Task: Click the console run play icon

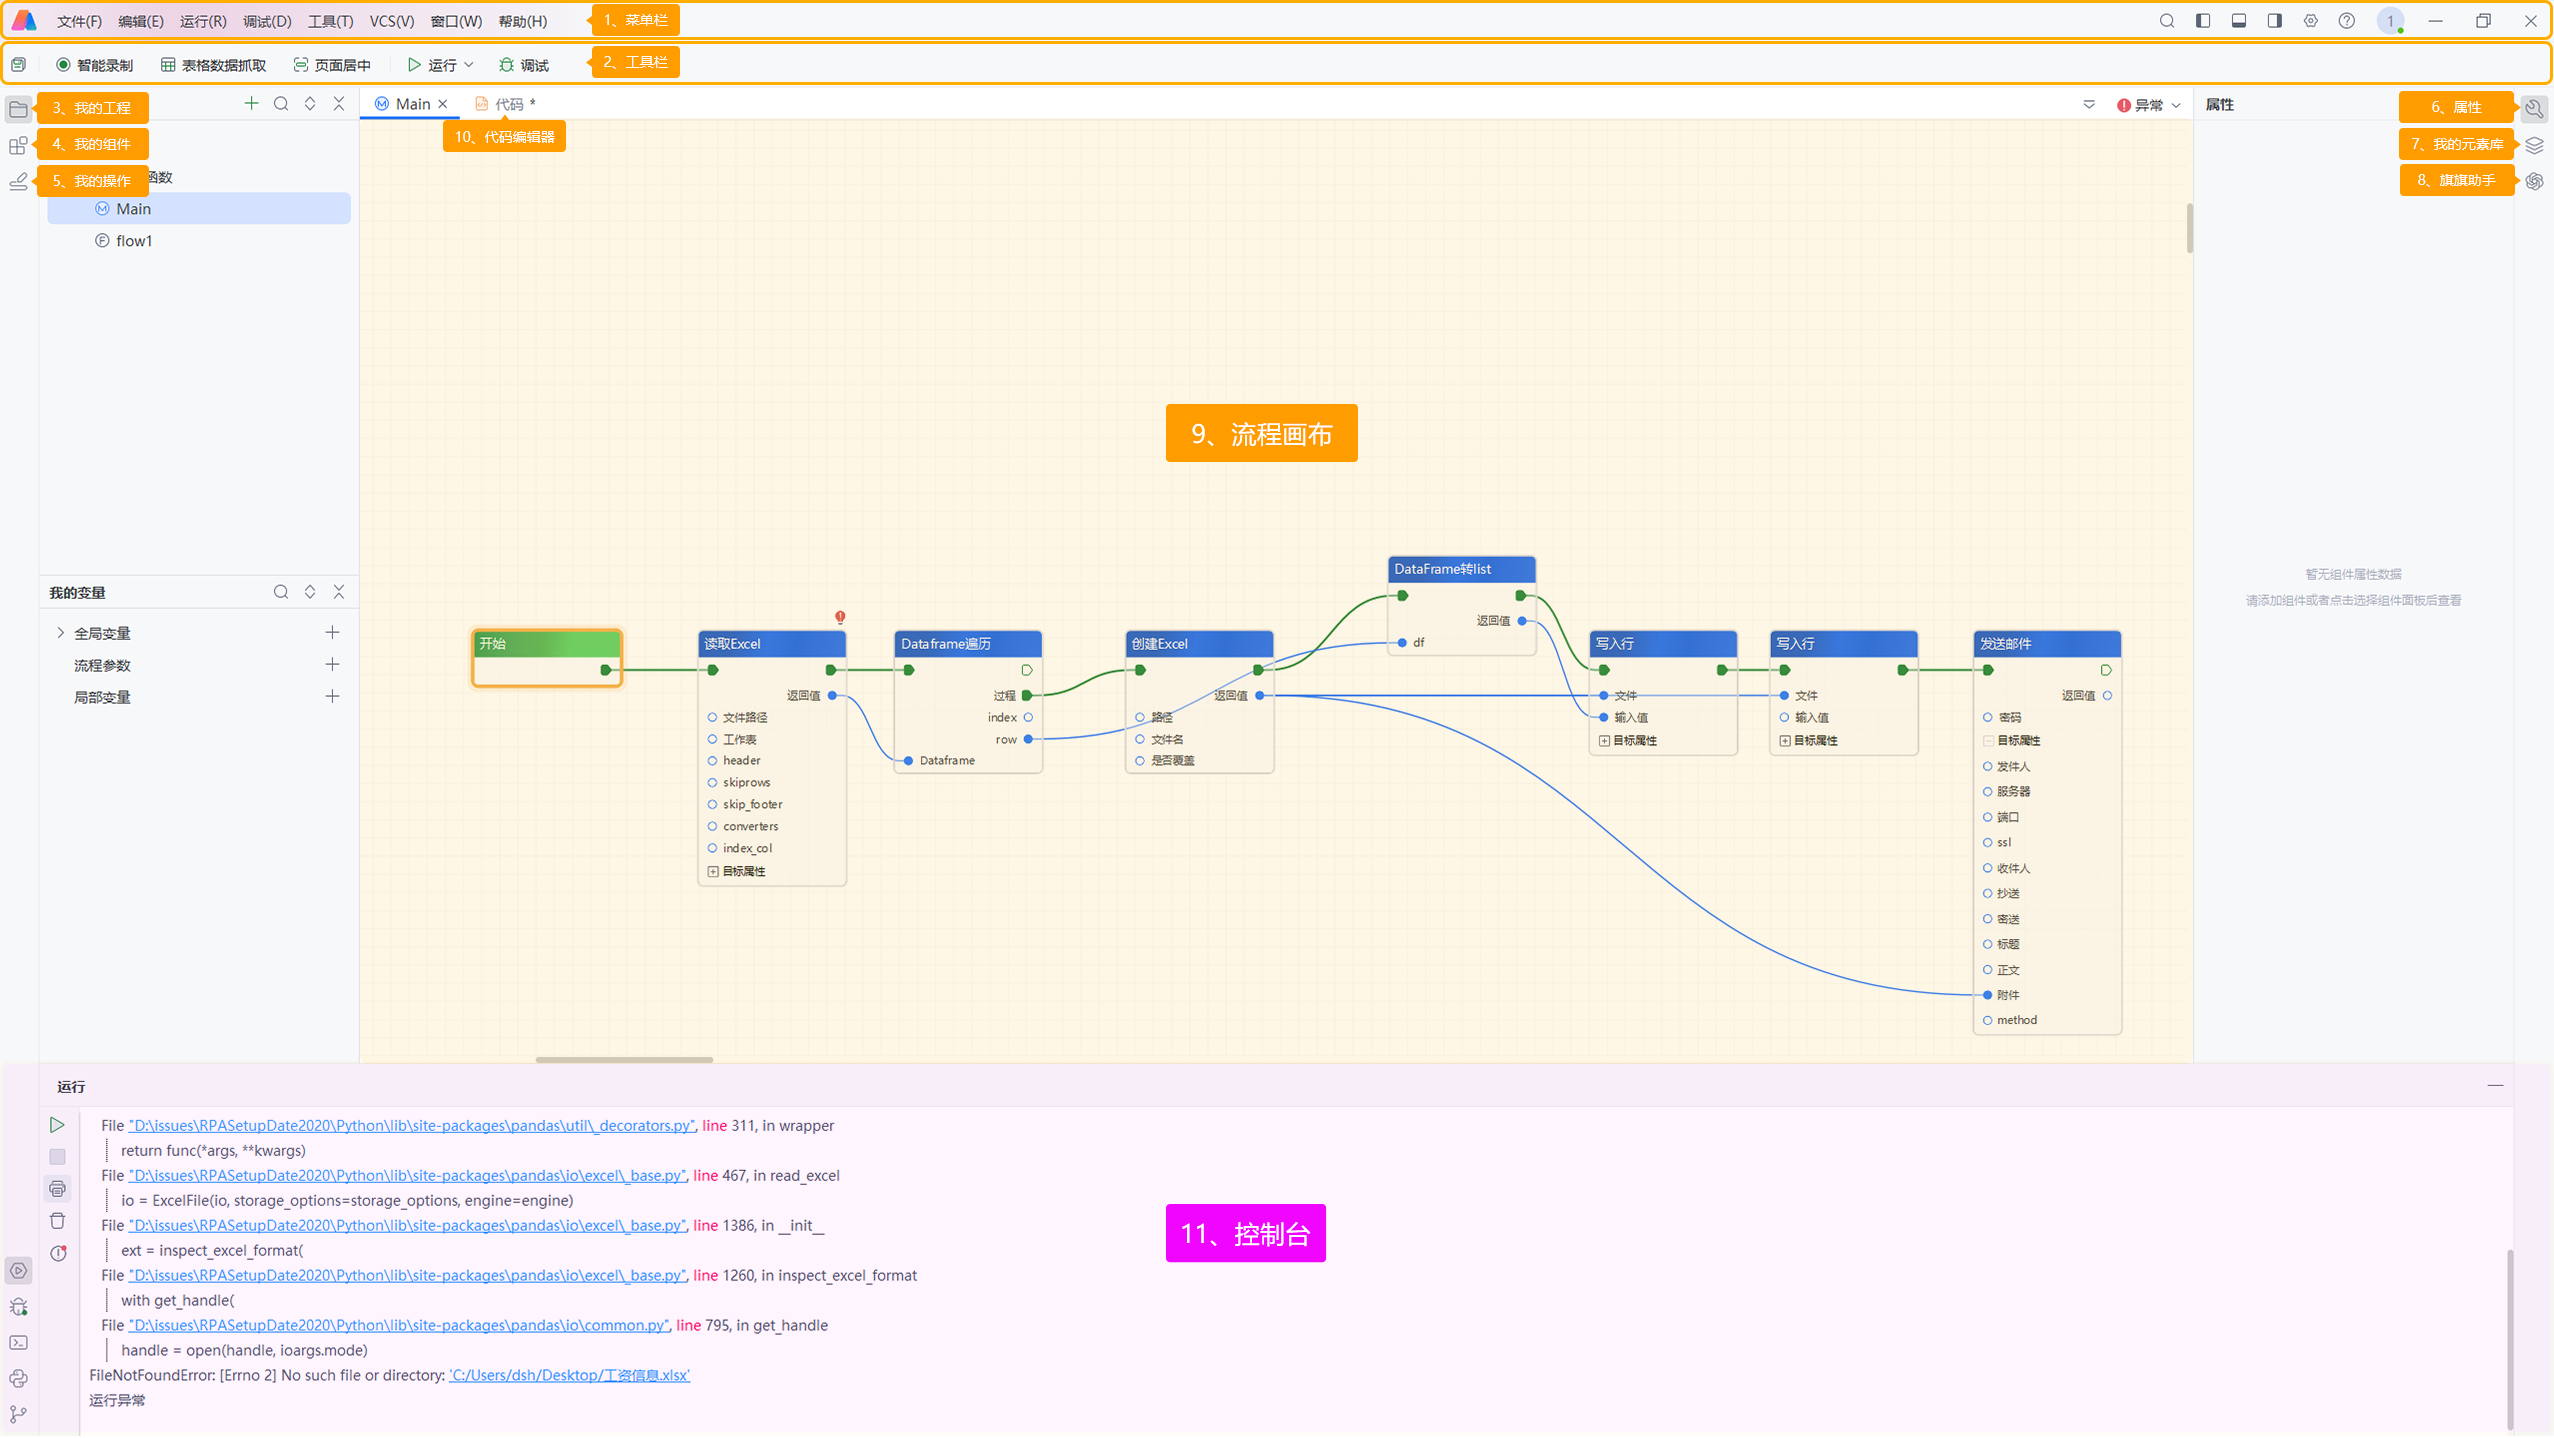Action: (57, 1125)
